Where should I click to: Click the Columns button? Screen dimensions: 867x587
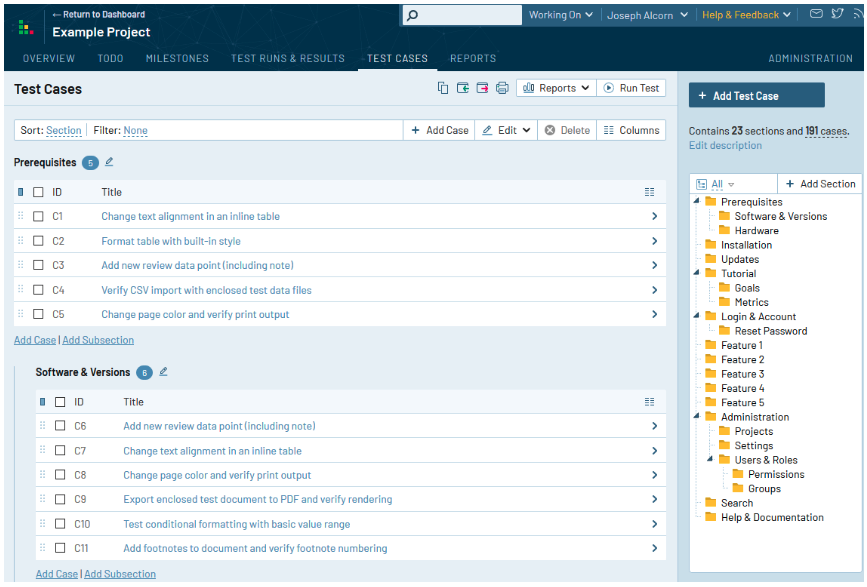tap(631, 130)
